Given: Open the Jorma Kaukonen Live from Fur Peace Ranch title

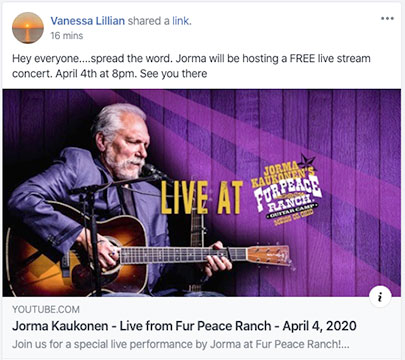Looking at the screenshot, I should 184,326.
